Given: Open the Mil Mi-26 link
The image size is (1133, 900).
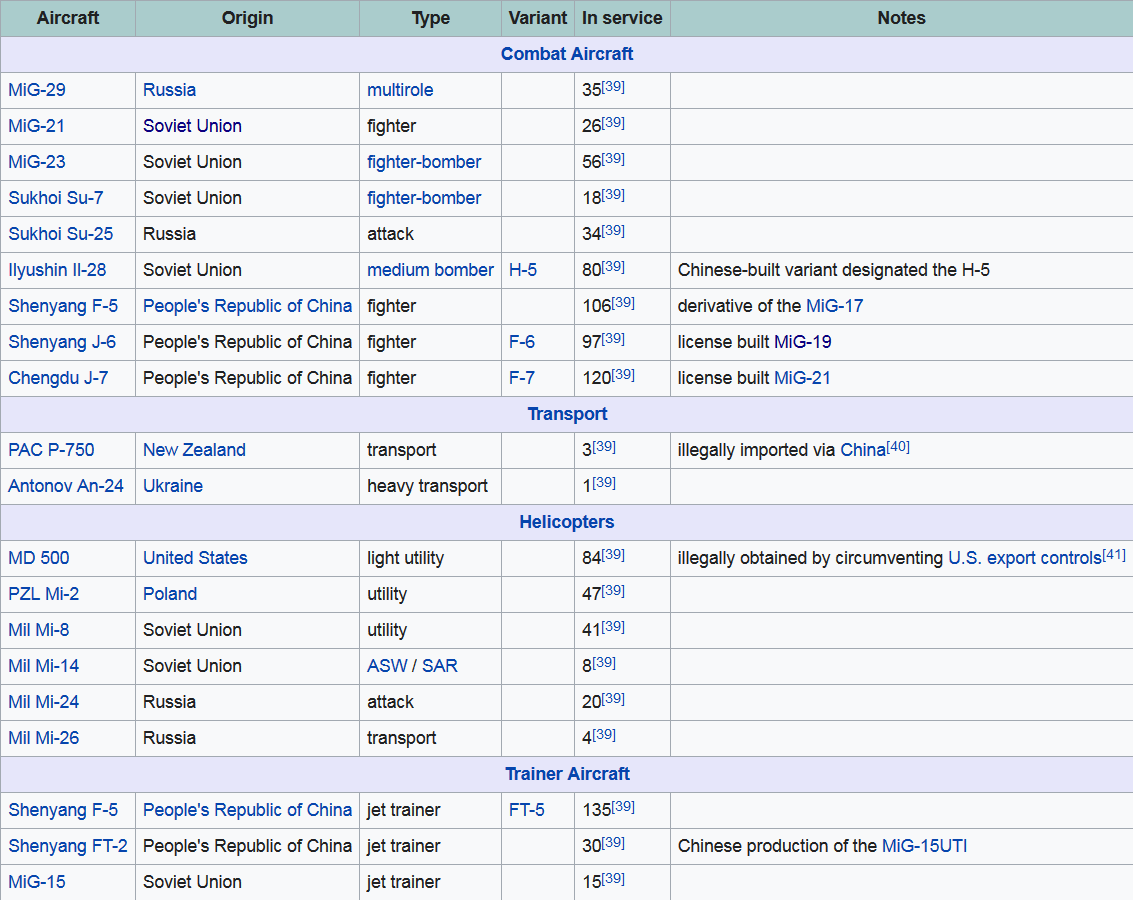Looking at the screenshot, I should [44, 738].
